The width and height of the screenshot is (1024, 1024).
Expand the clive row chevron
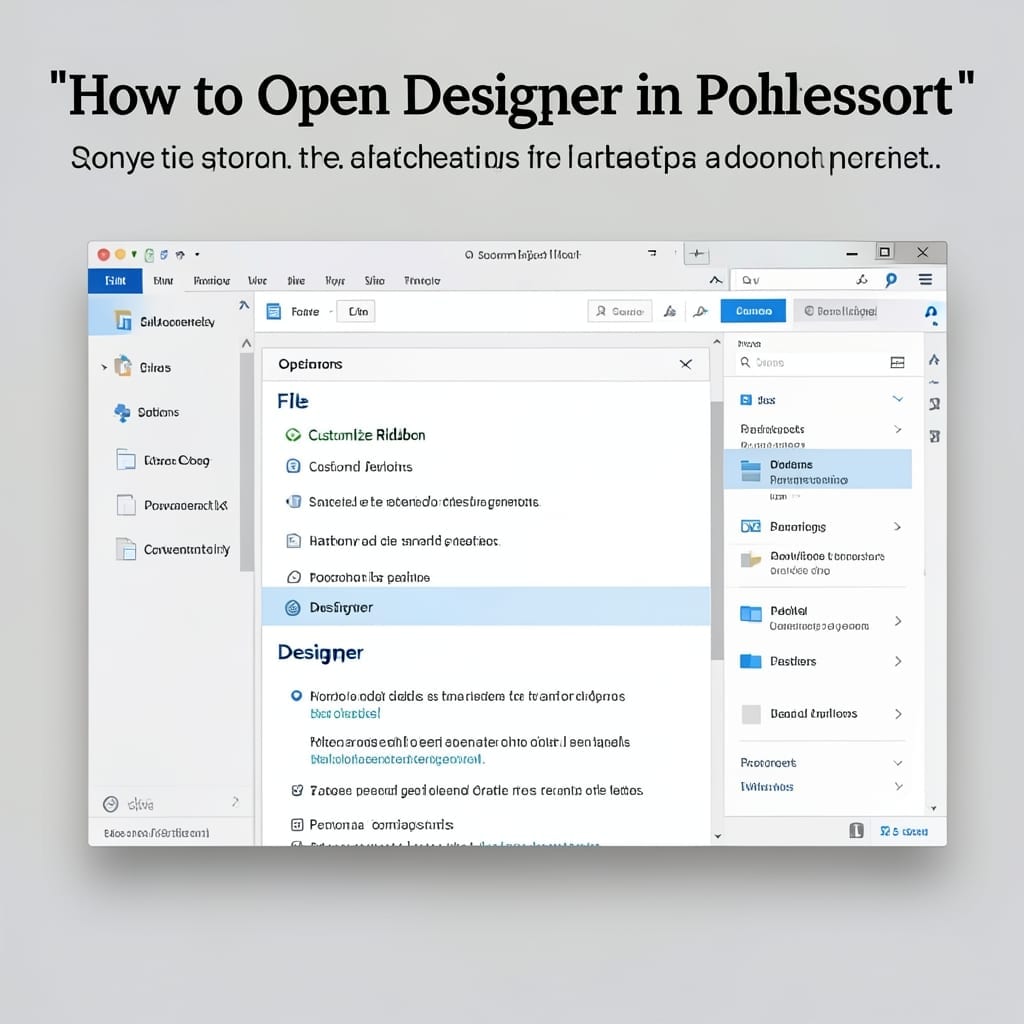235,801
